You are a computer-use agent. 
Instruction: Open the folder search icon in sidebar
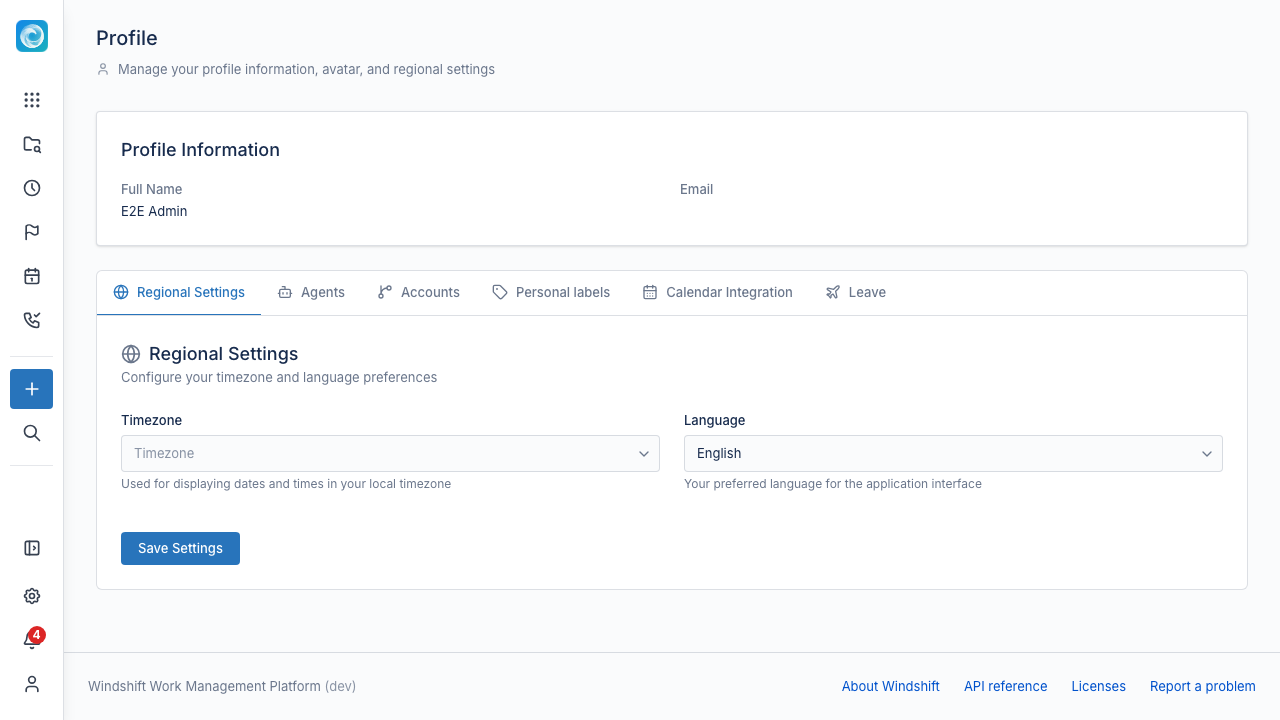tap(32, 144)
